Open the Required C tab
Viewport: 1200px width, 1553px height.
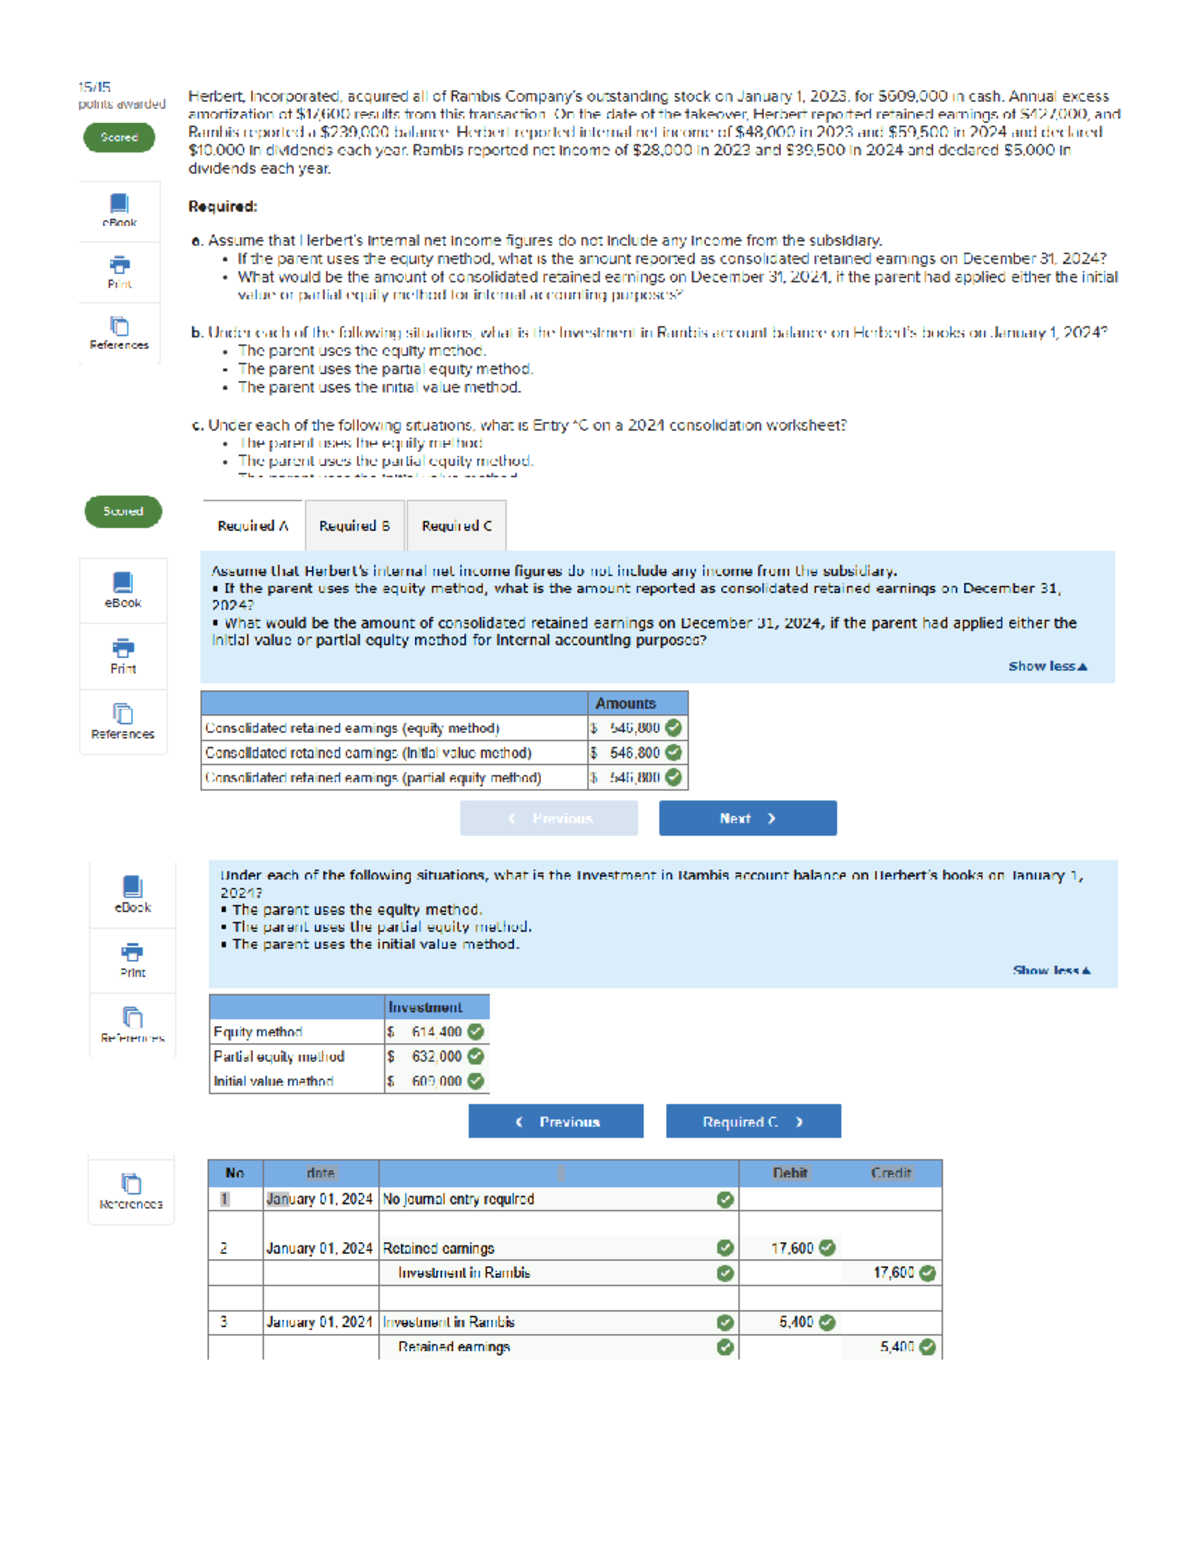[x=456, y=525]
